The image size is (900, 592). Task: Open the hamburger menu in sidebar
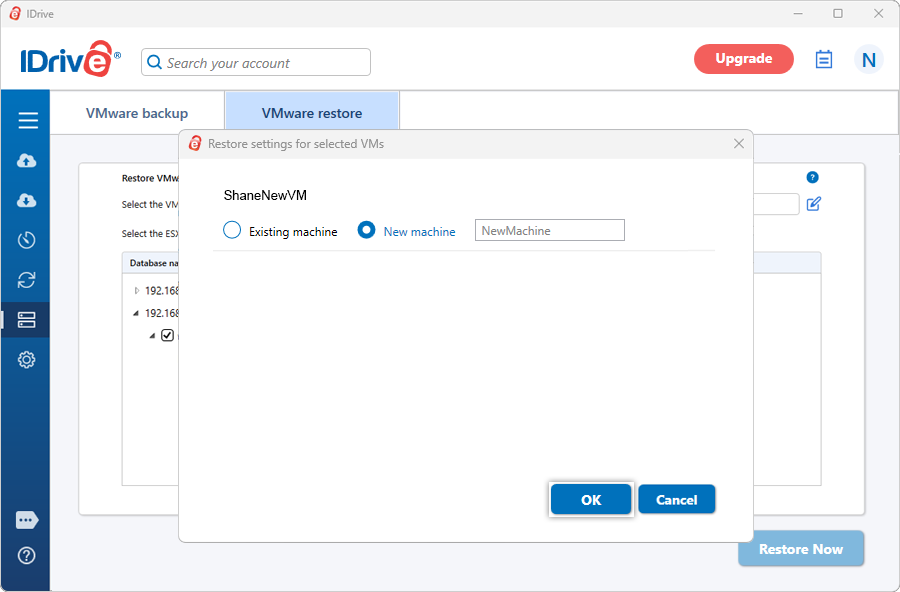pyautogui.click(x=28, y=120)
